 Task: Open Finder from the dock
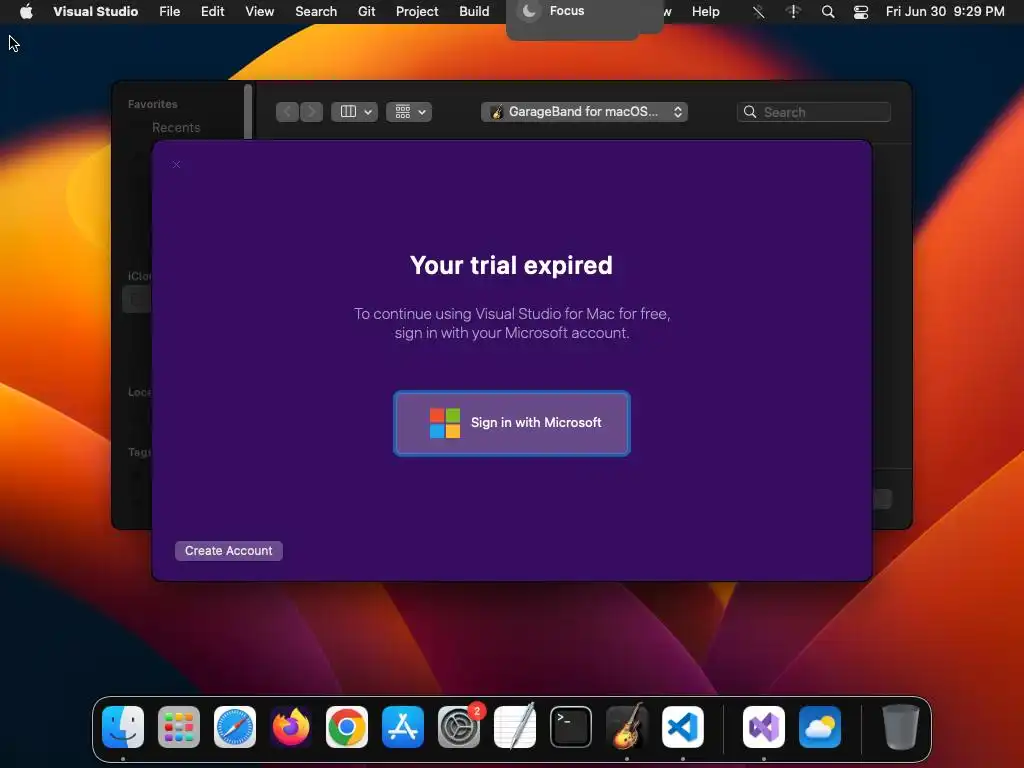pyautogui.click(x=123, y=727)
